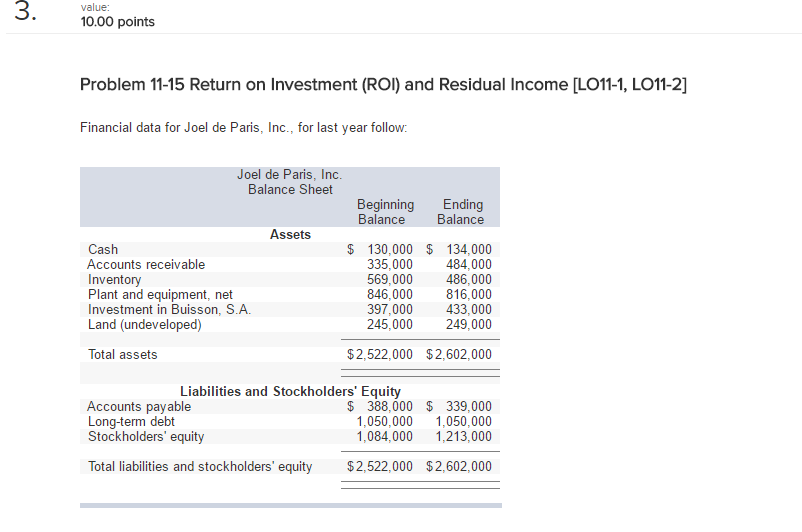
Task: Click the '10.00 points' value text
Action: 118,22
